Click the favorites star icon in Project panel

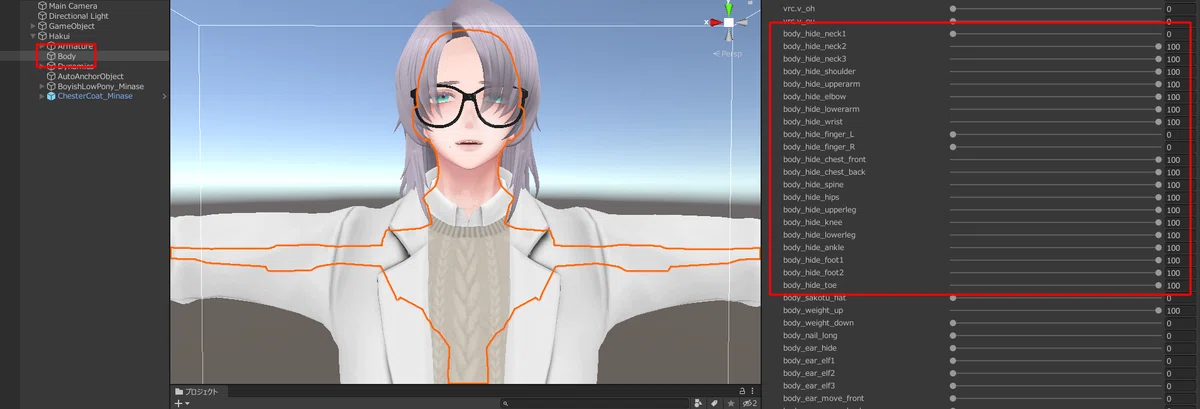coord(729,403)
